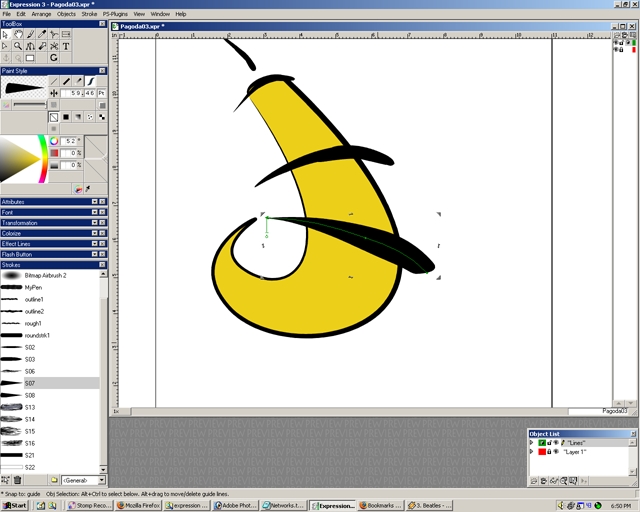Click the trash icon below Strokes list
This screenshot has width=640, height=512.
[x=18, y=480]
